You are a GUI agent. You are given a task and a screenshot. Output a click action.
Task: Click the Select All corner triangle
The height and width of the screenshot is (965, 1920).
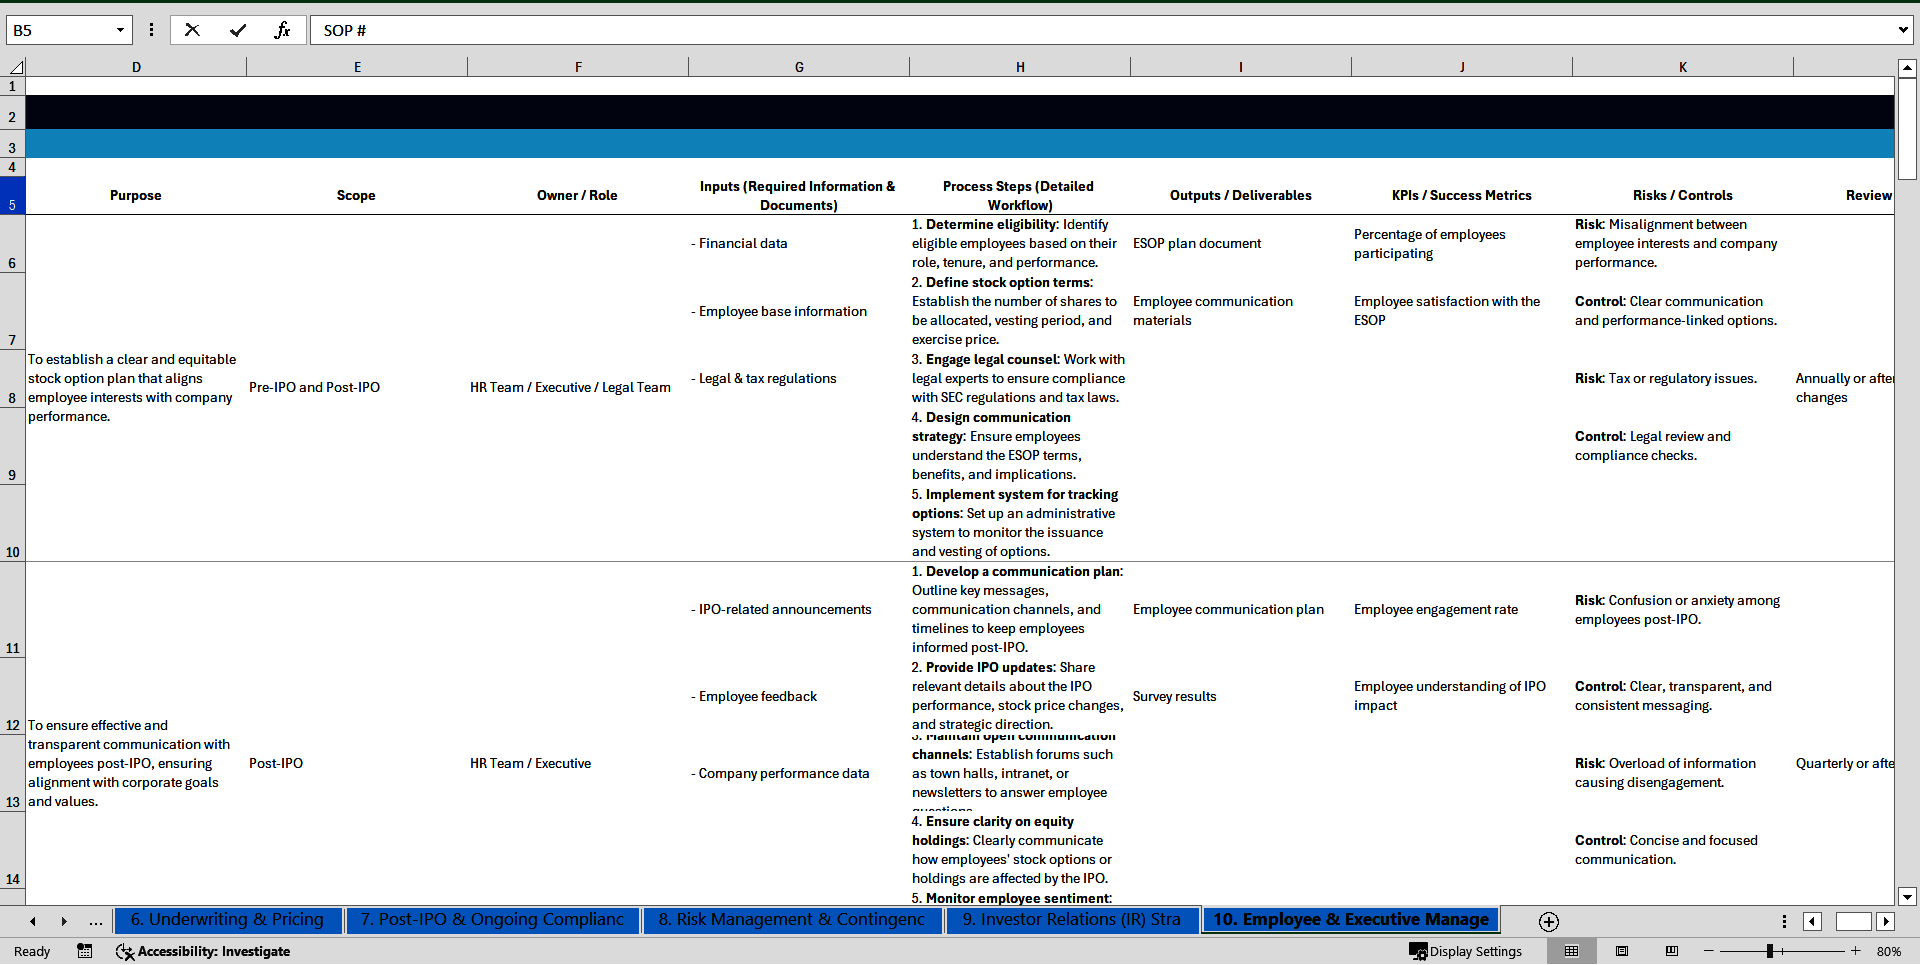16,67
